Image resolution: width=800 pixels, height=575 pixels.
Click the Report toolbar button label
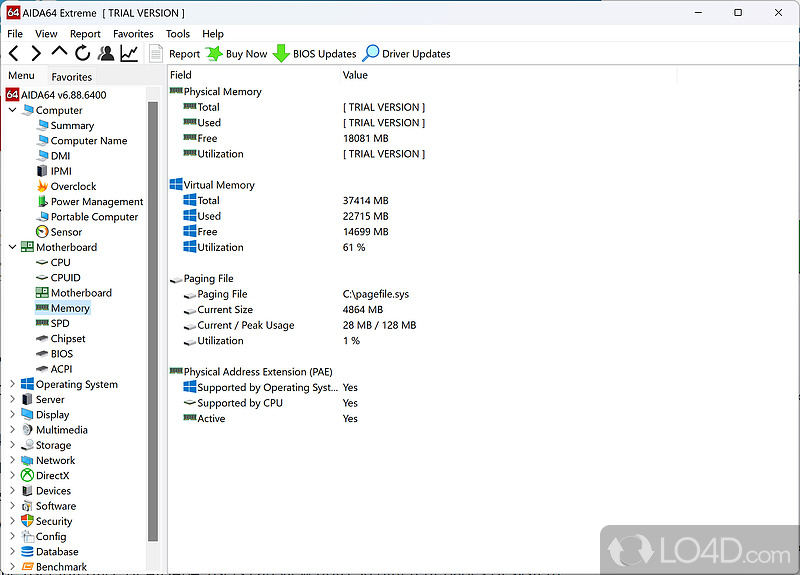[x=184, y=54]
